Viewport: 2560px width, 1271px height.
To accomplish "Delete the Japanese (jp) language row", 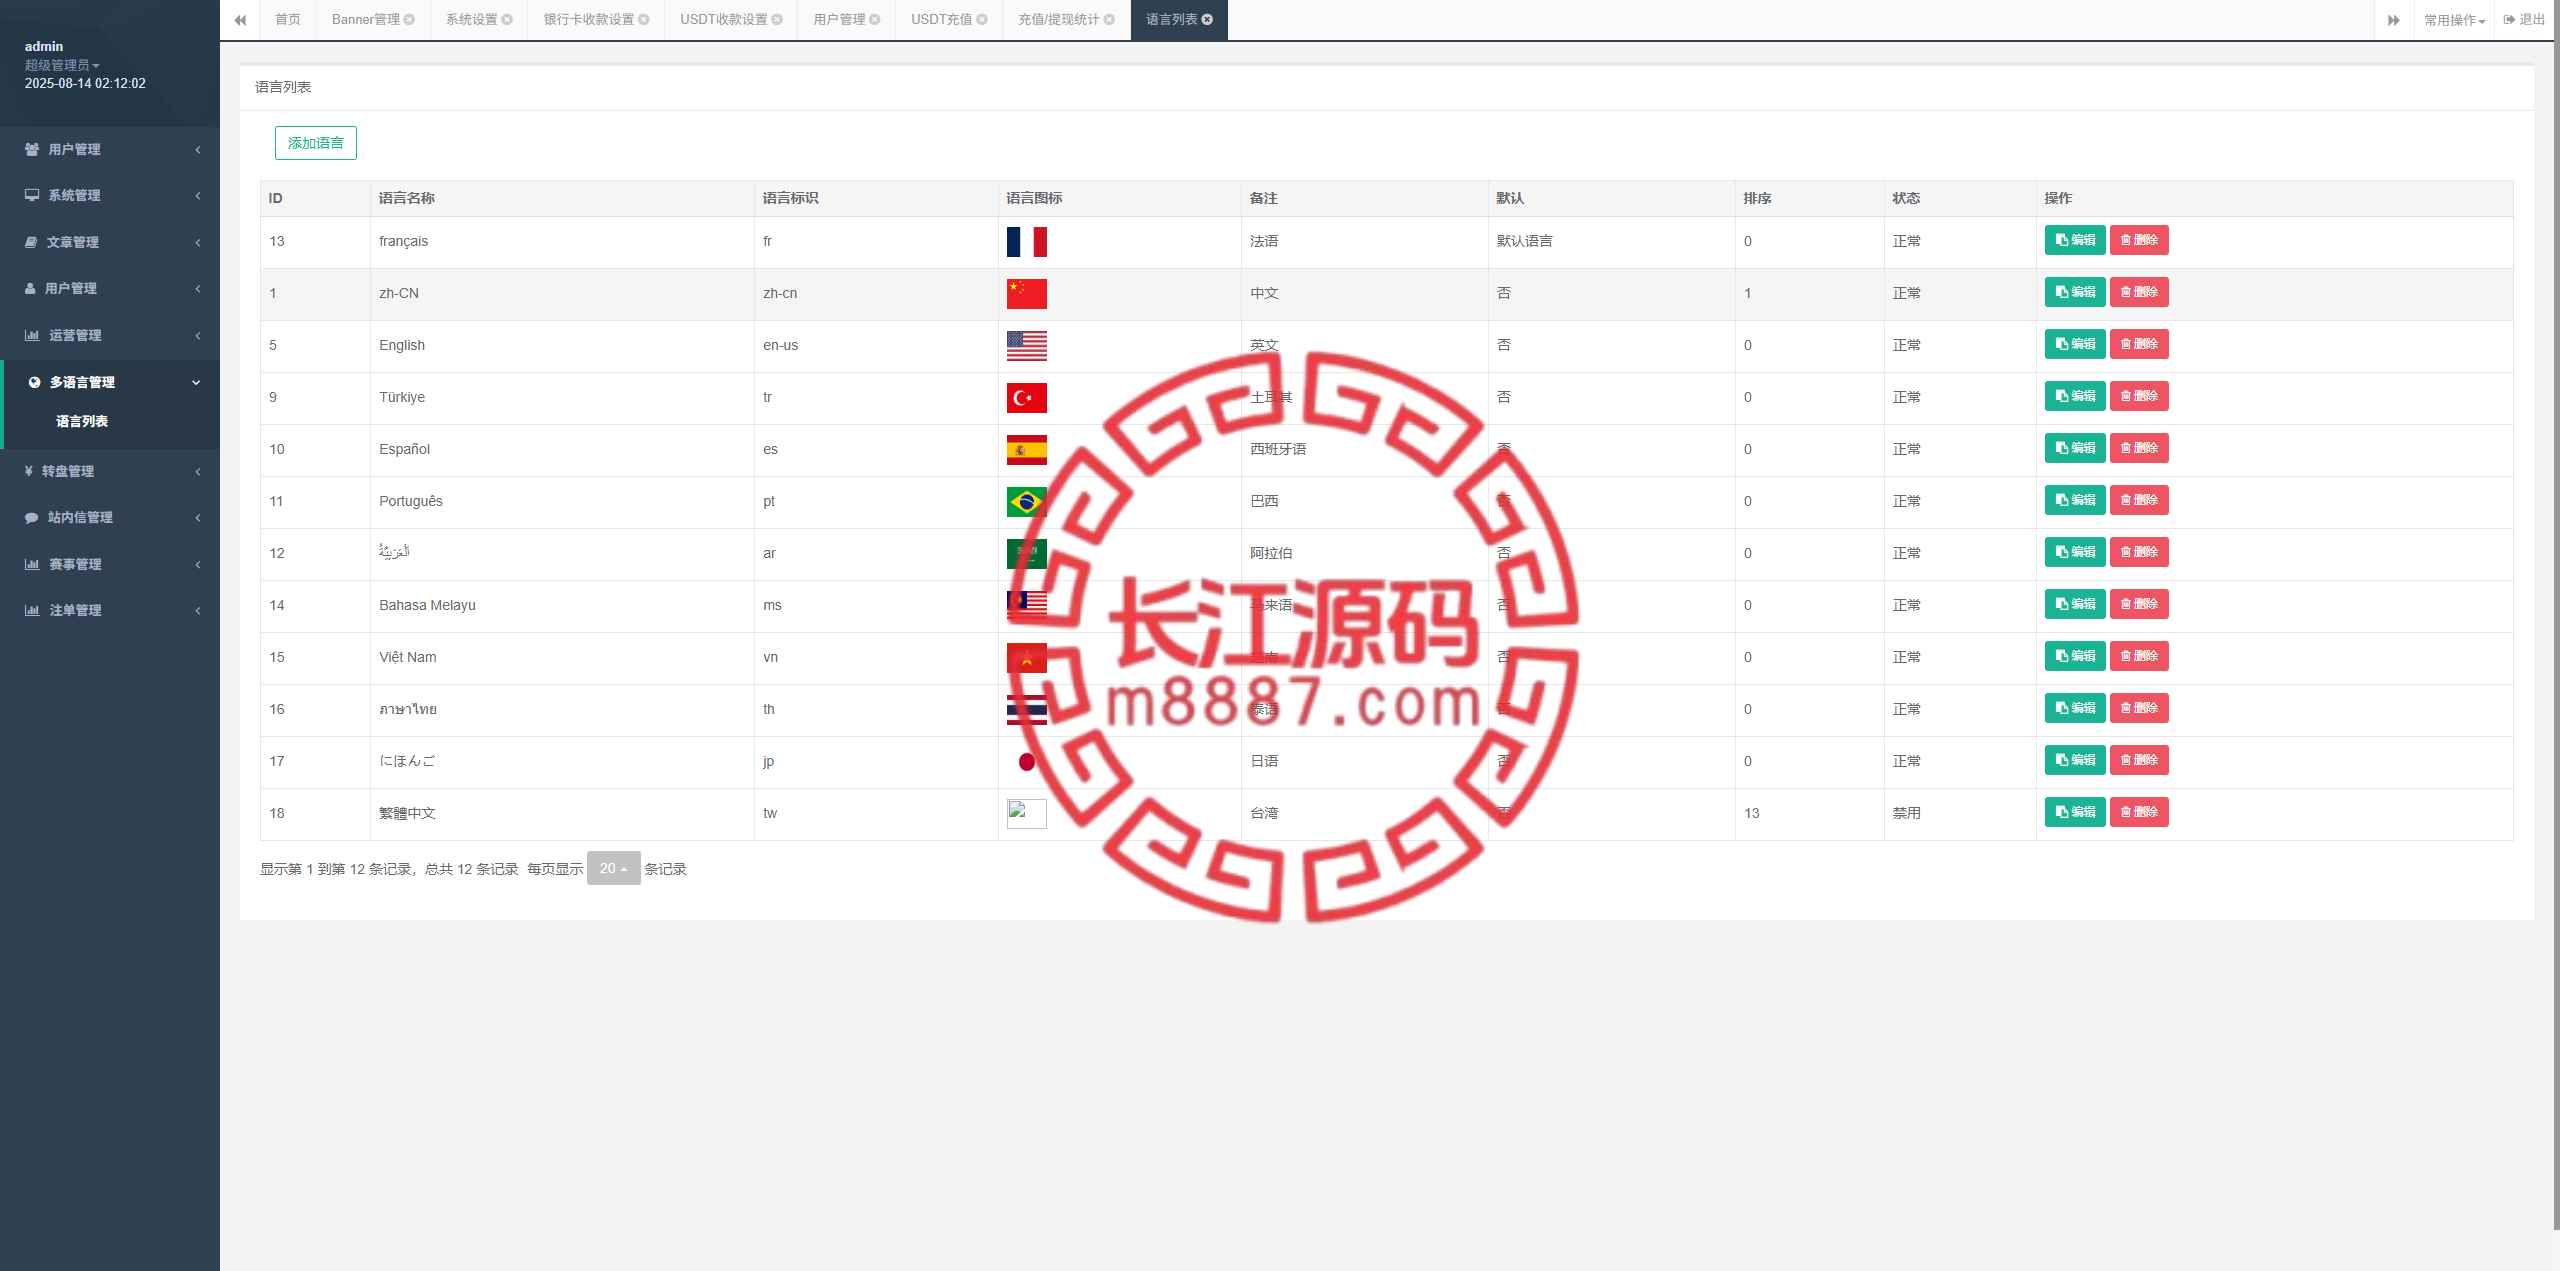I will (x=2139, y=760).
